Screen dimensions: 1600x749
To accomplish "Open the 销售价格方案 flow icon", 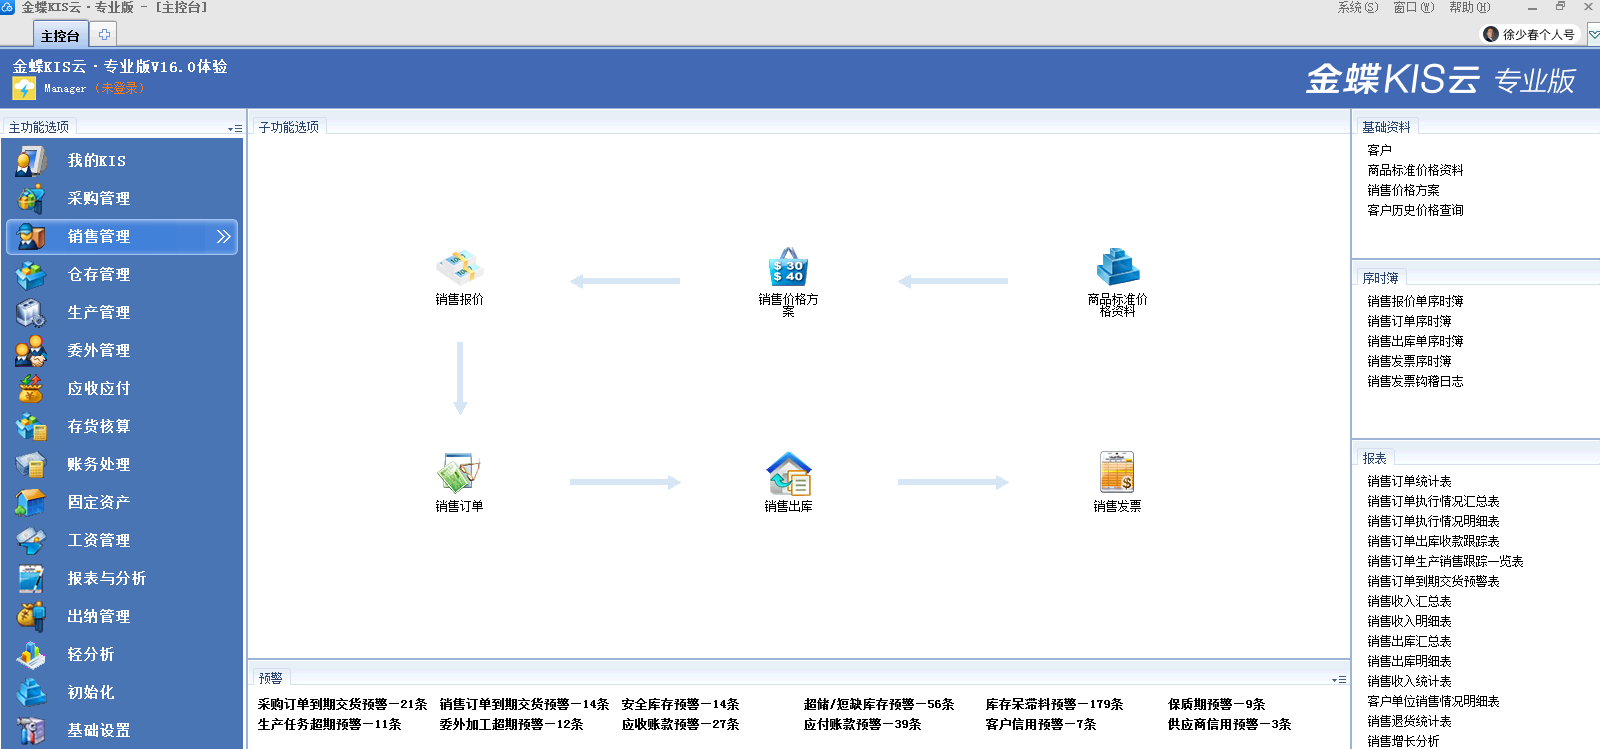I will (788, 266).
